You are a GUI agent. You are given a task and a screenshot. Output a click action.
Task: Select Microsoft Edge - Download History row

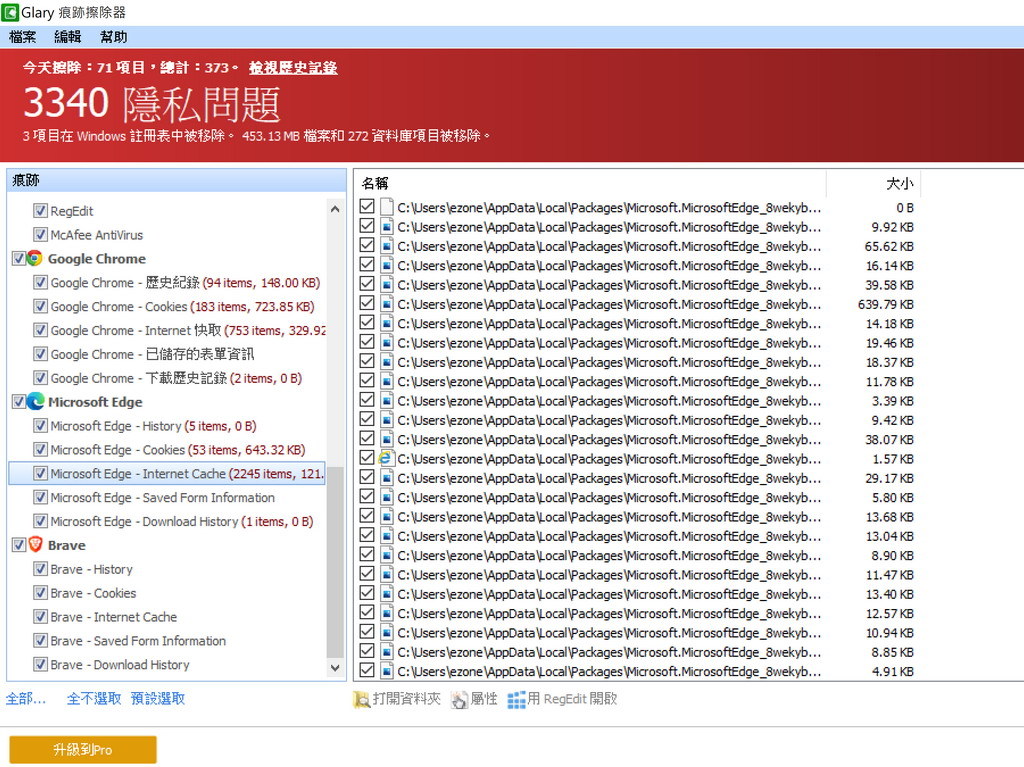coord(182,521)
